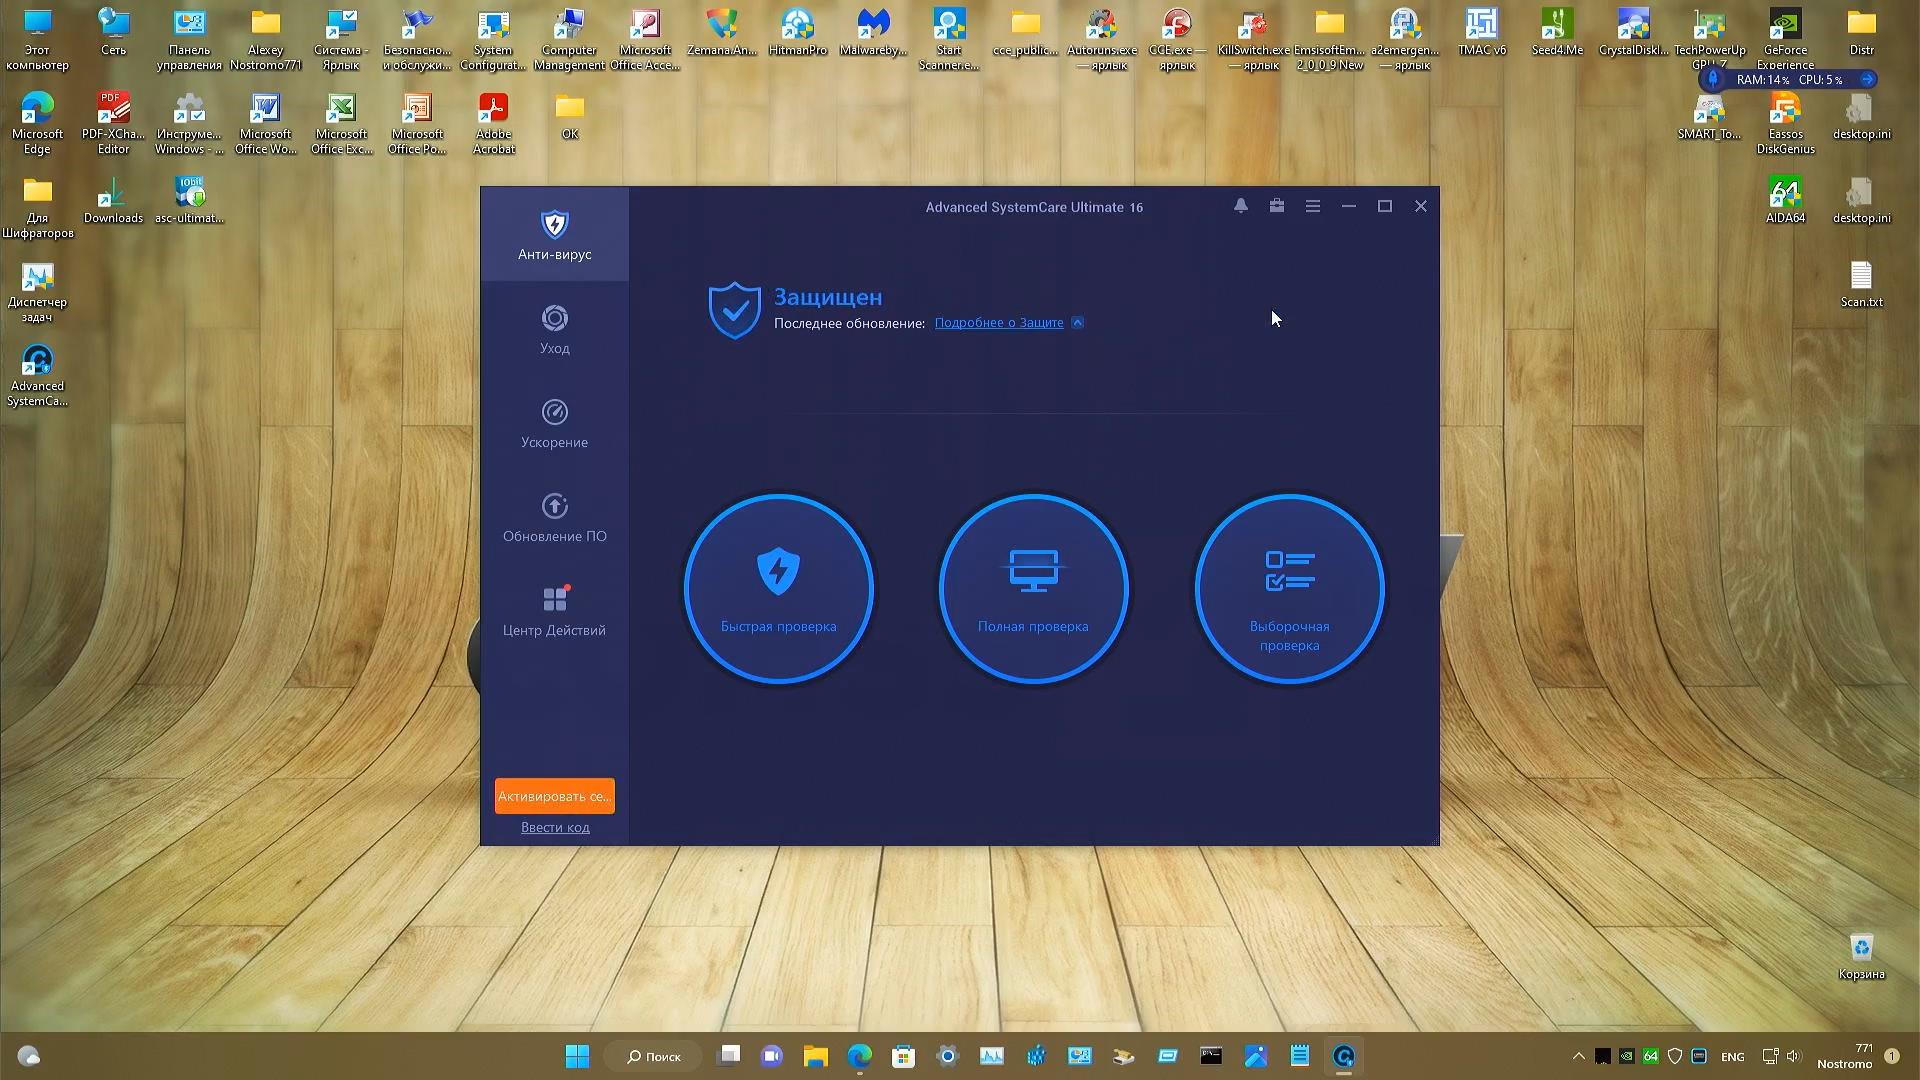Open the toolbox briefcase icon
1920x1080 pixels.
[x=1277, y=206]
